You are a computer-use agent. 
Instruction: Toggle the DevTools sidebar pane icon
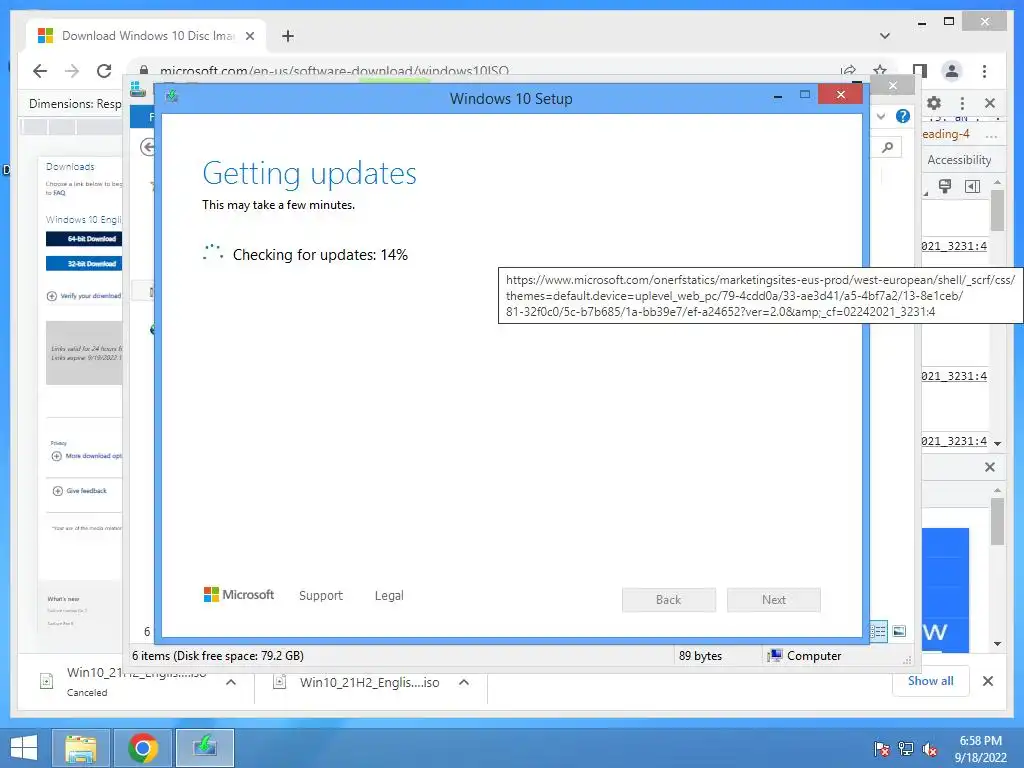[x=972, y=187]
